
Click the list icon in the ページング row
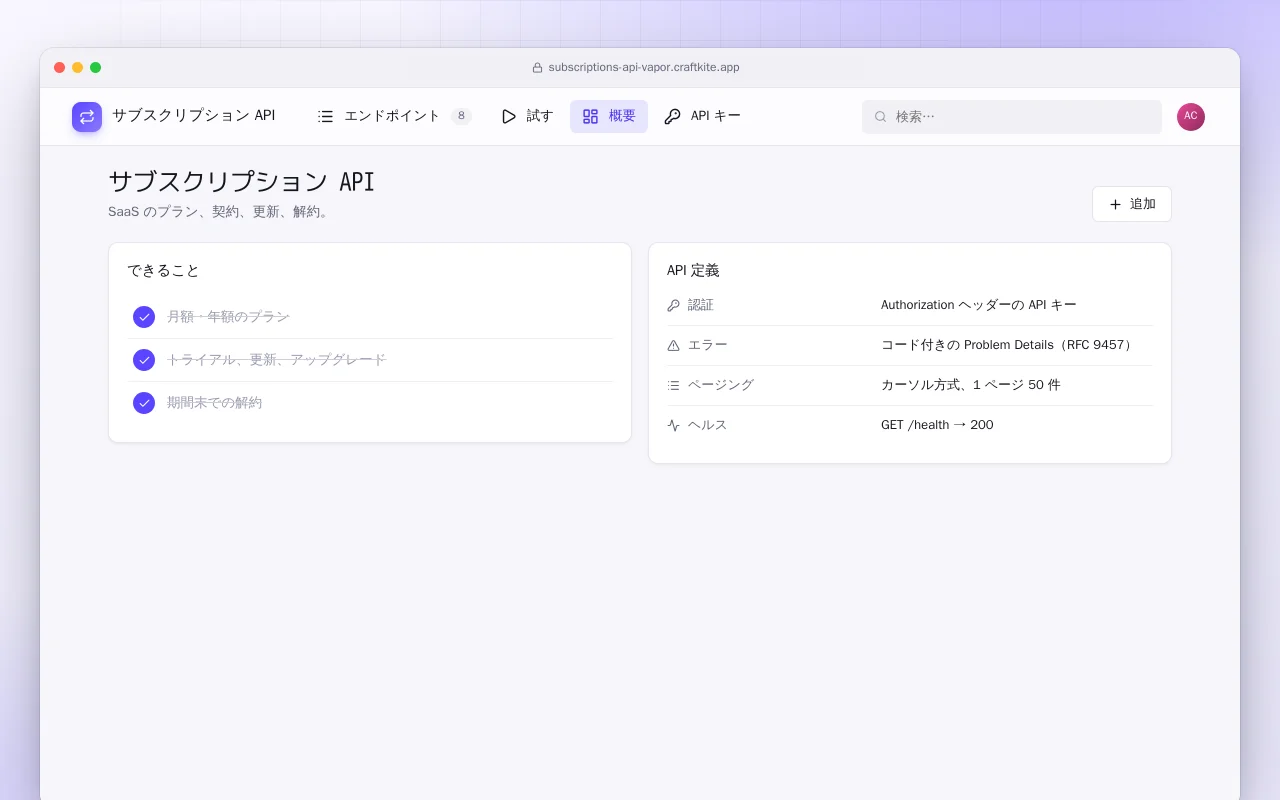673,385
